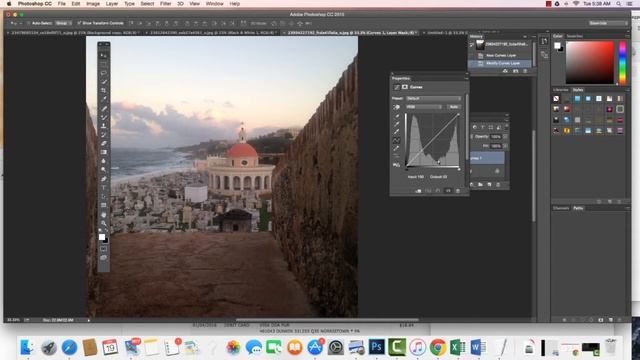The height and width of the screenshot is (360, 640).
Task: Click the rainbow hue slider in Color panel
Action: [622, 63]
